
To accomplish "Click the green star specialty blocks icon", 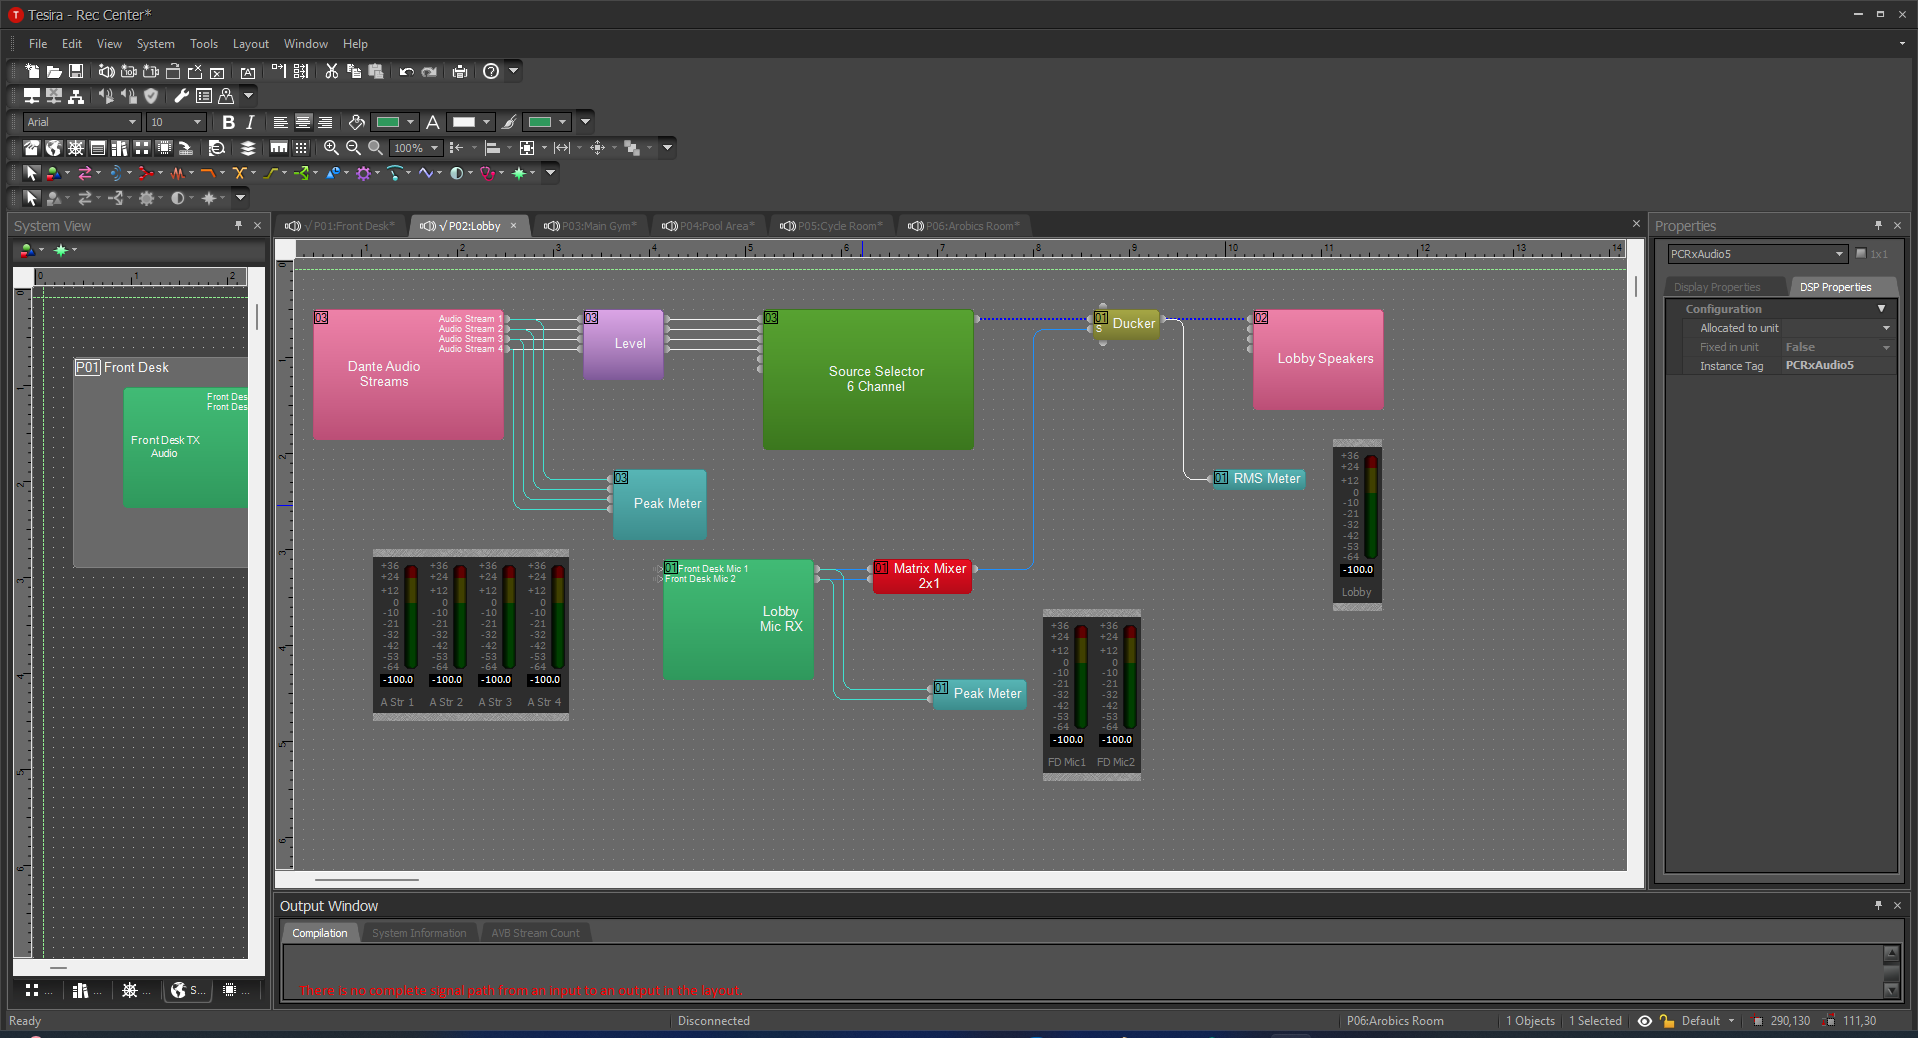I will (x=519, y=173).
